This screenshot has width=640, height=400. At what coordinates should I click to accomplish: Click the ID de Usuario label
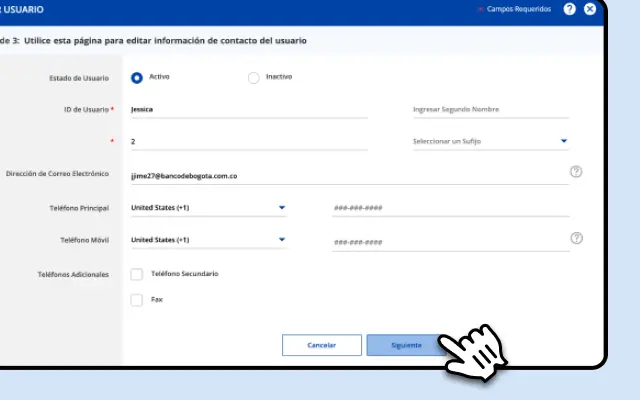click(87, 109)
